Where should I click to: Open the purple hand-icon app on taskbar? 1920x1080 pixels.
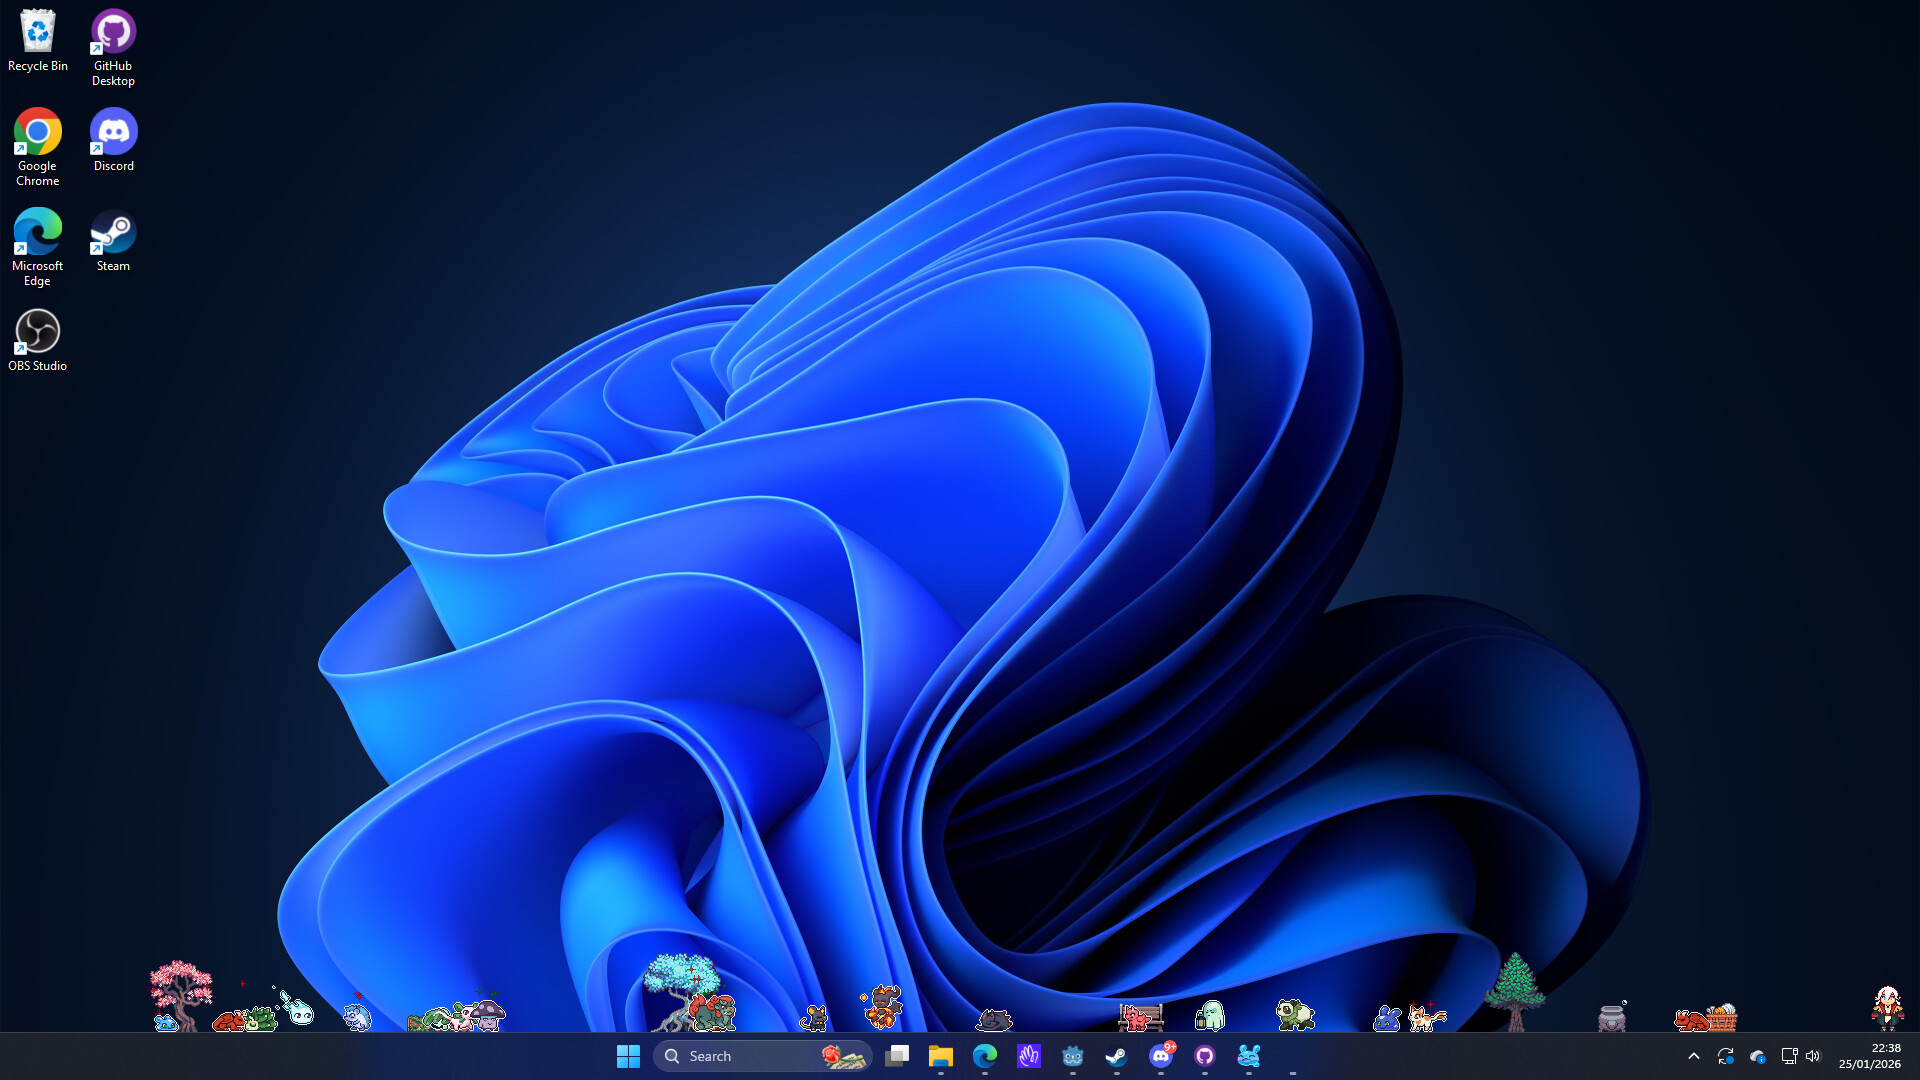tap(1030, 1057)
